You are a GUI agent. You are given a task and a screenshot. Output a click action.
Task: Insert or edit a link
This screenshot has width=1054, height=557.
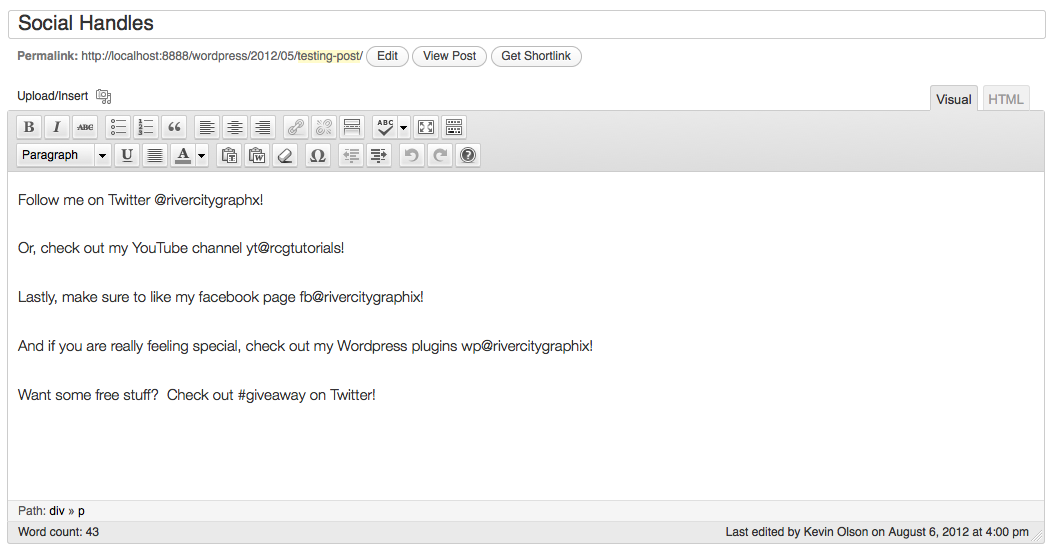click(x=296, y=127)
